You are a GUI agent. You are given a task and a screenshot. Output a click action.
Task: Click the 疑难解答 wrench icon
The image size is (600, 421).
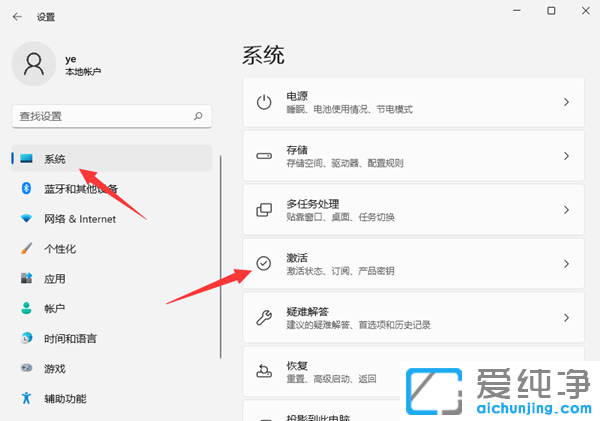point(264,318)
